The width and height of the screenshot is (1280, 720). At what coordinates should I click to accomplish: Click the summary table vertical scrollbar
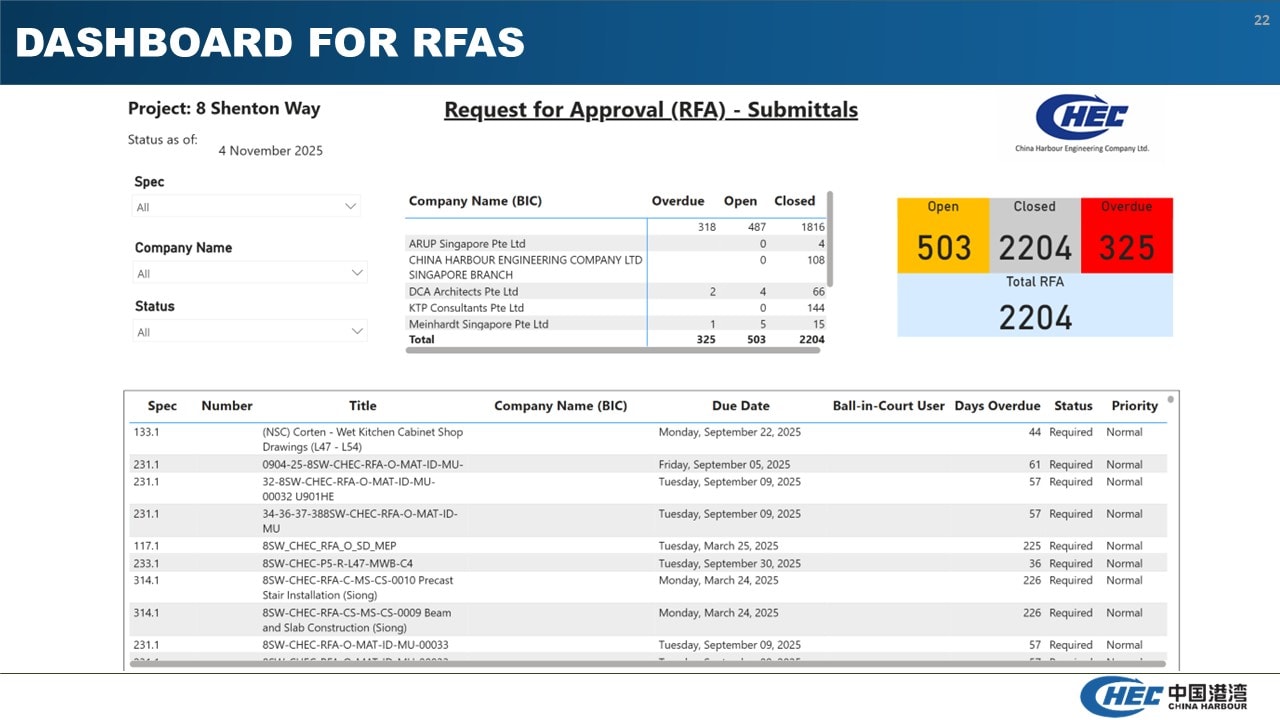830,239
